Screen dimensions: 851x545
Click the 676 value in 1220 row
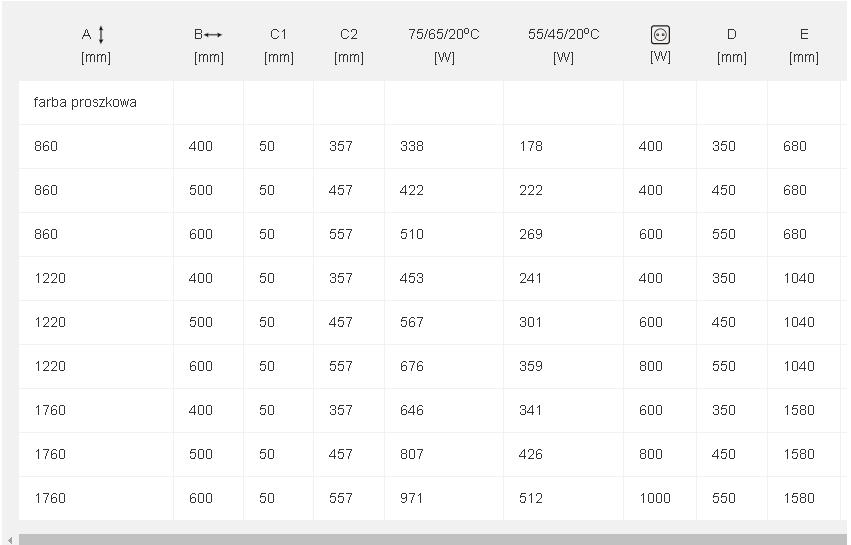411,366
